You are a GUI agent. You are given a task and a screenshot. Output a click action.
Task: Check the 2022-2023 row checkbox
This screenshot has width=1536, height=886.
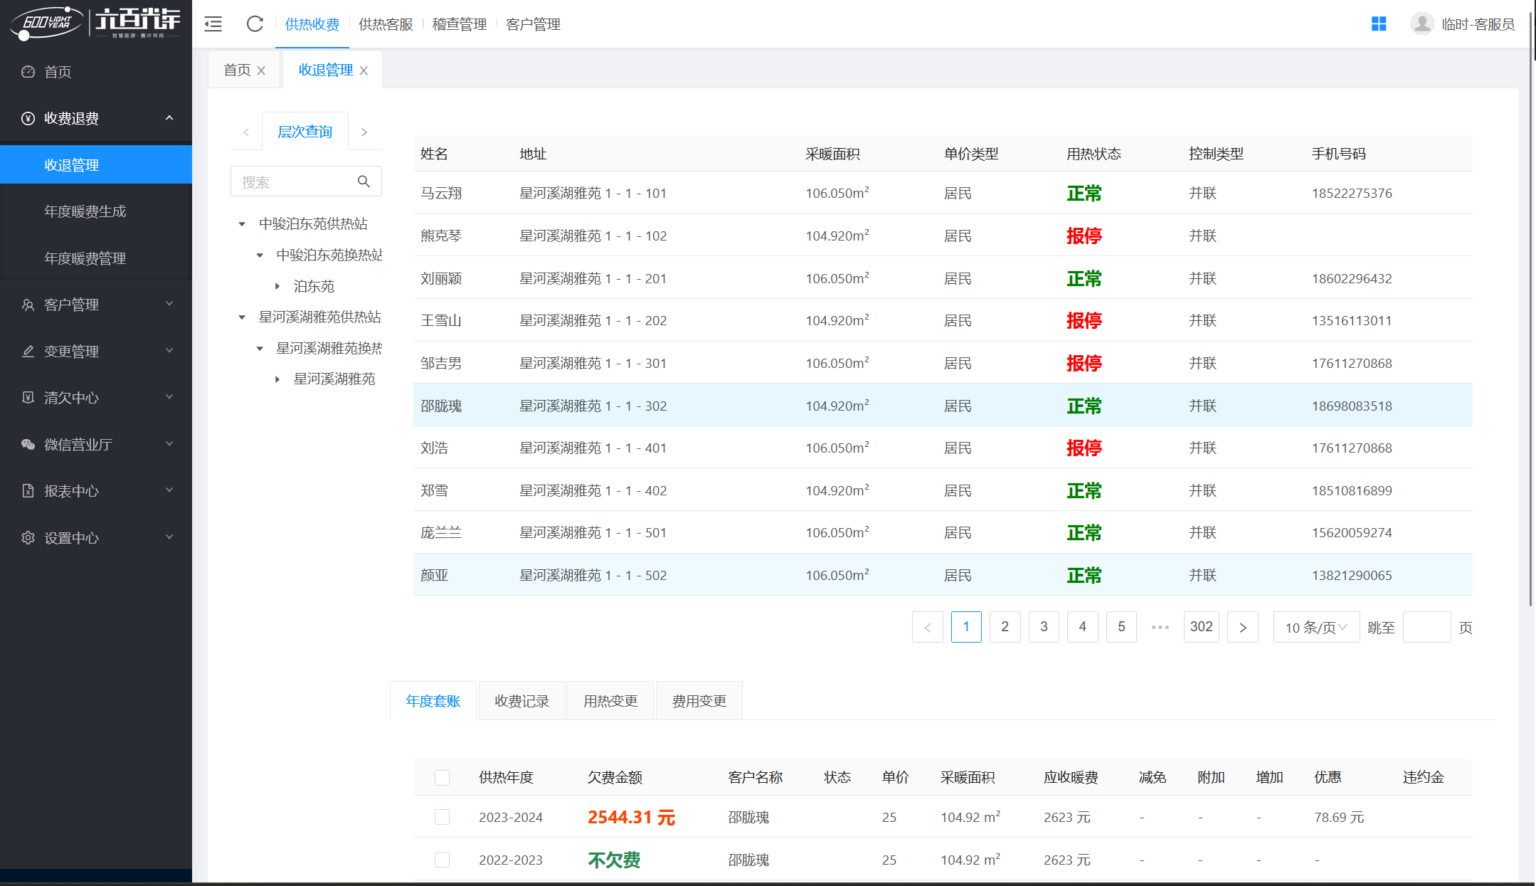tap(442, 860)
